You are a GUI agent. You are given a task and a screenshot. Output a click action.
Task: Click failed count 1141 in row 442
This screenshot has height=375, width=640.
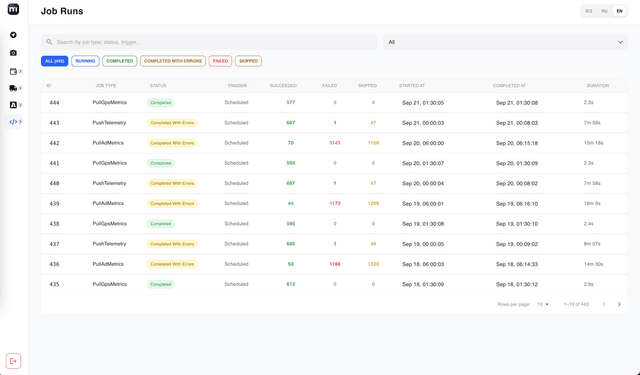click(335, 143)
